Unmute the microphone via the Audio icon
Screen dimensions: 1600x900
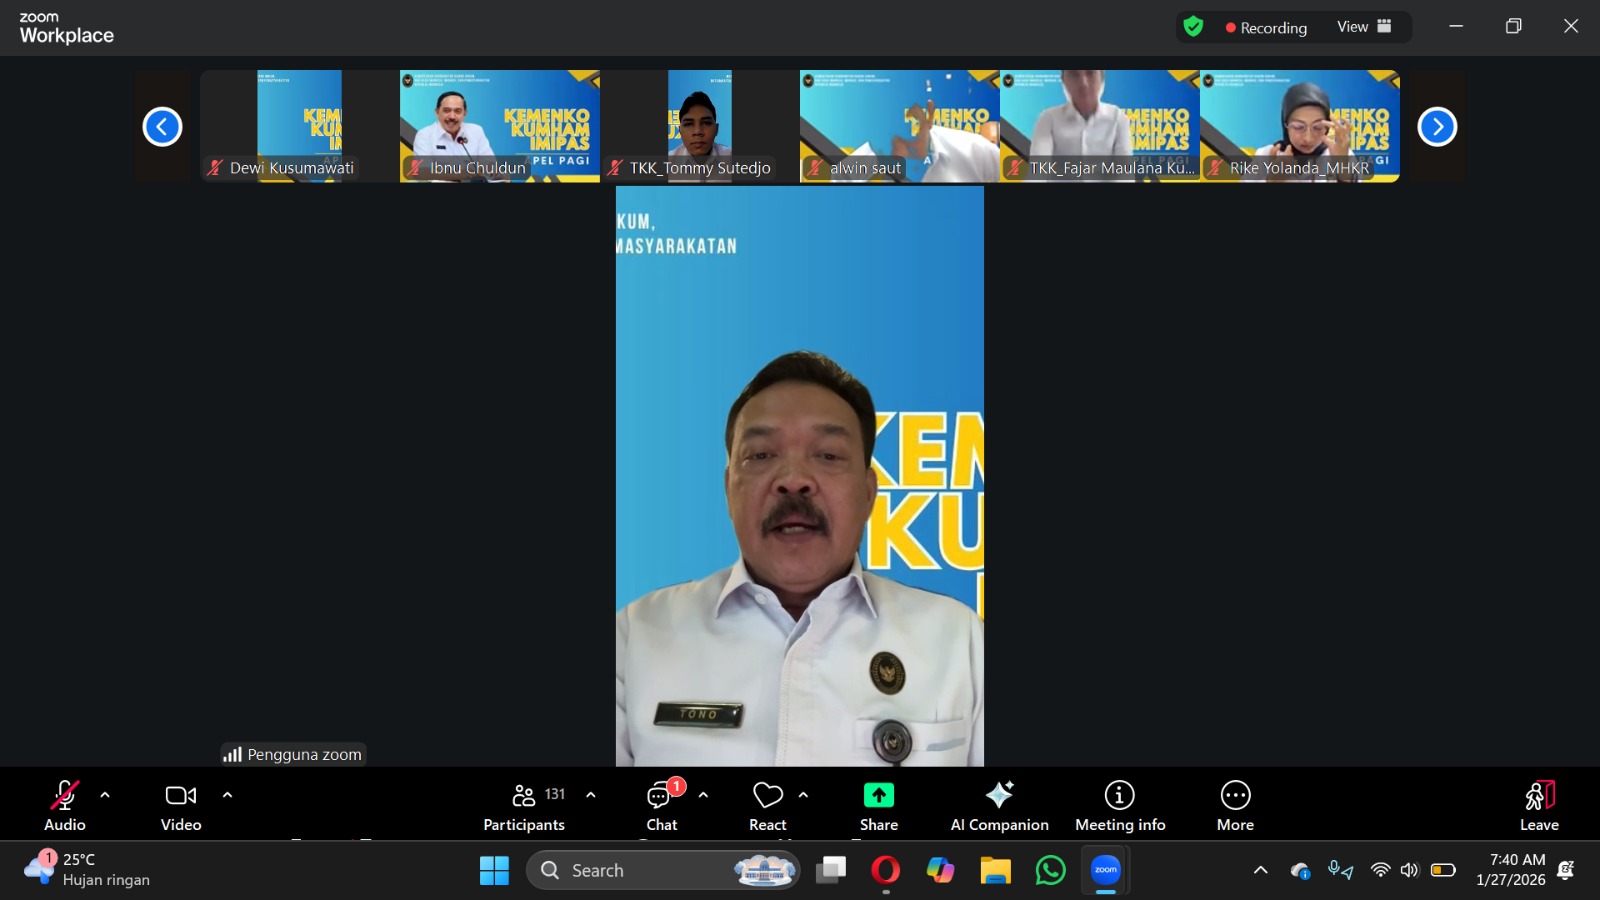click(64, 797)
